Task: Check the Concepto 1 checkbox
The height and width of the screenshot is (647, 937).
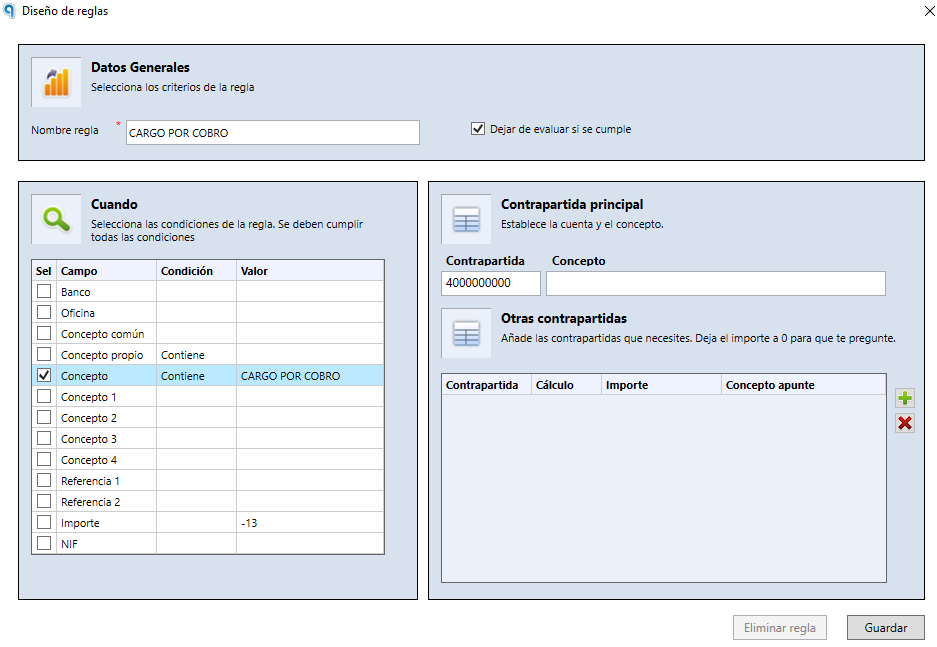Action: (x=44, y=396)
